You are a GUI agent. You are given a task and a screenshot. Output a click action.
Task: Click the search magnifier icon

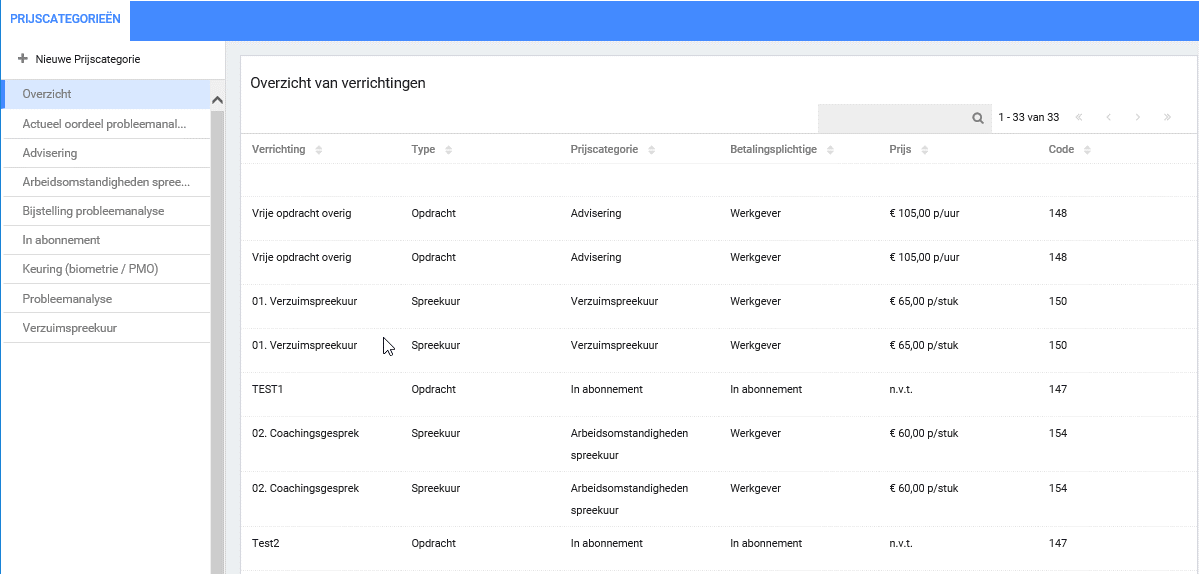click(x=978, y=118)
